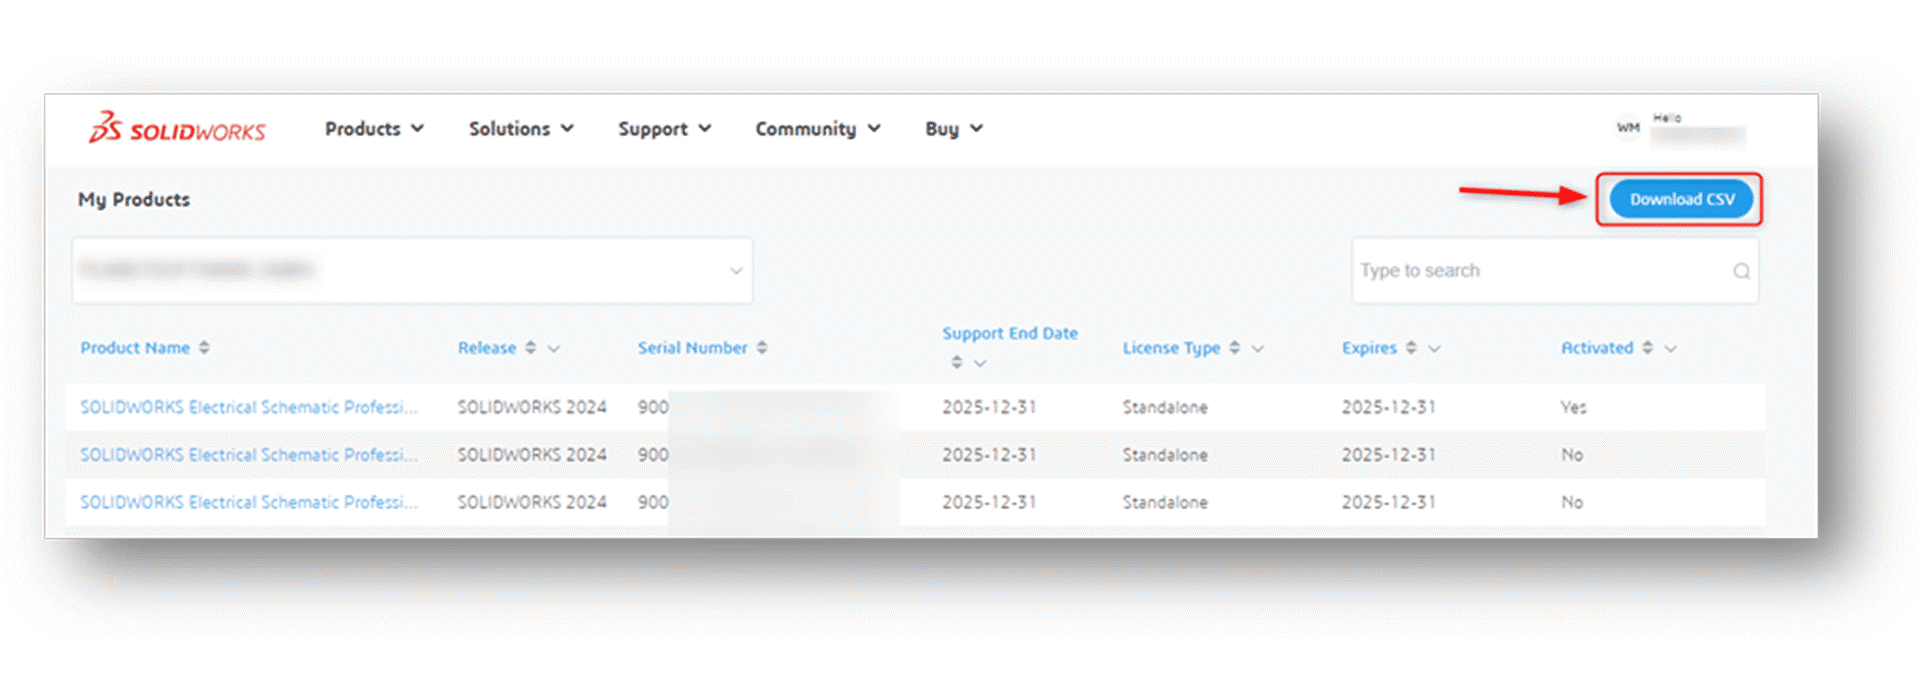Screen dimensions: 1920x677
Task: Open the Activated column filter chevron
Action: click(x=1670, y=349)
